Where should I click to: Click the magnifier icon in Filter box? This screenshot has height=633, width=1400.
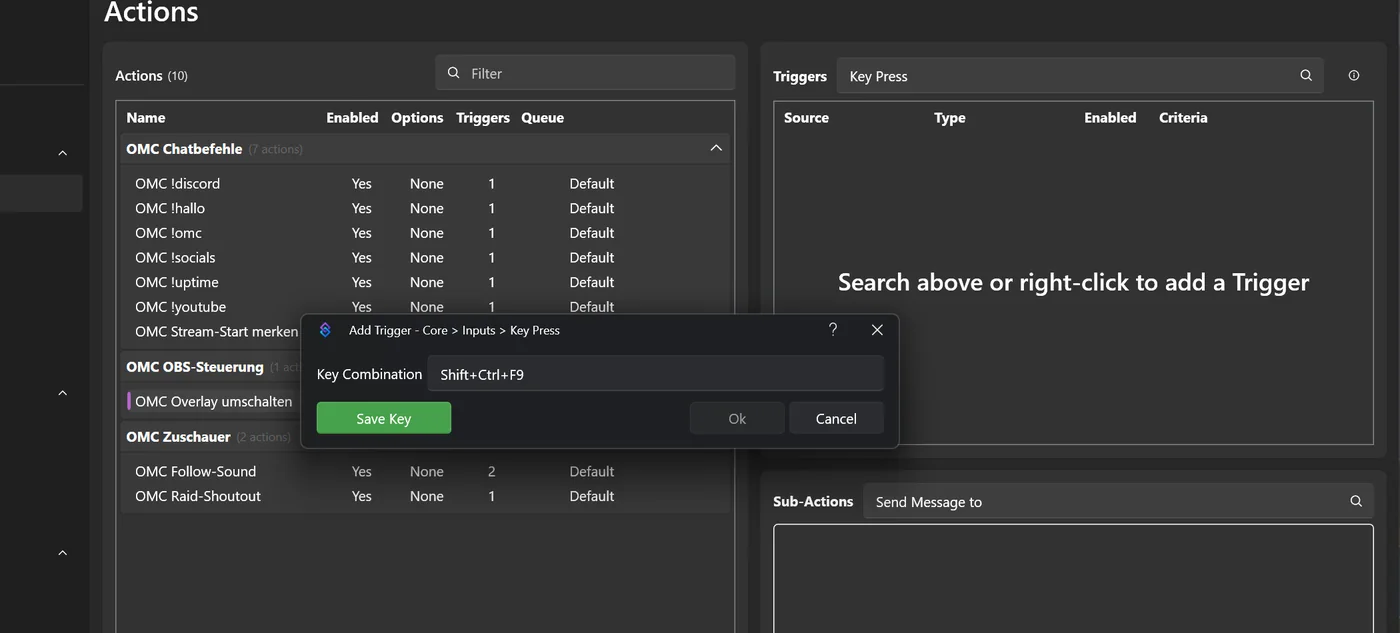coord(454,73)
